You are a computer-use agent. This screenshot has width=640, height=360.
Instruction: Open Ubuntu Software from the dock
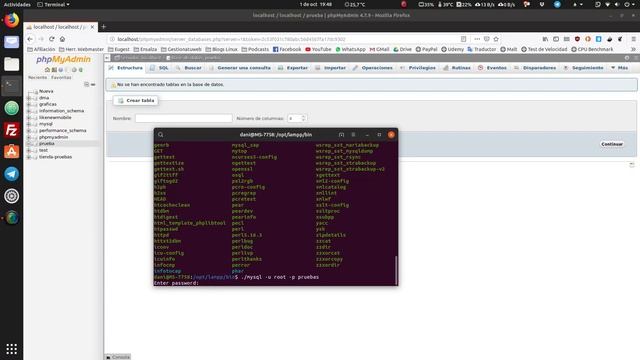point(11,152)
